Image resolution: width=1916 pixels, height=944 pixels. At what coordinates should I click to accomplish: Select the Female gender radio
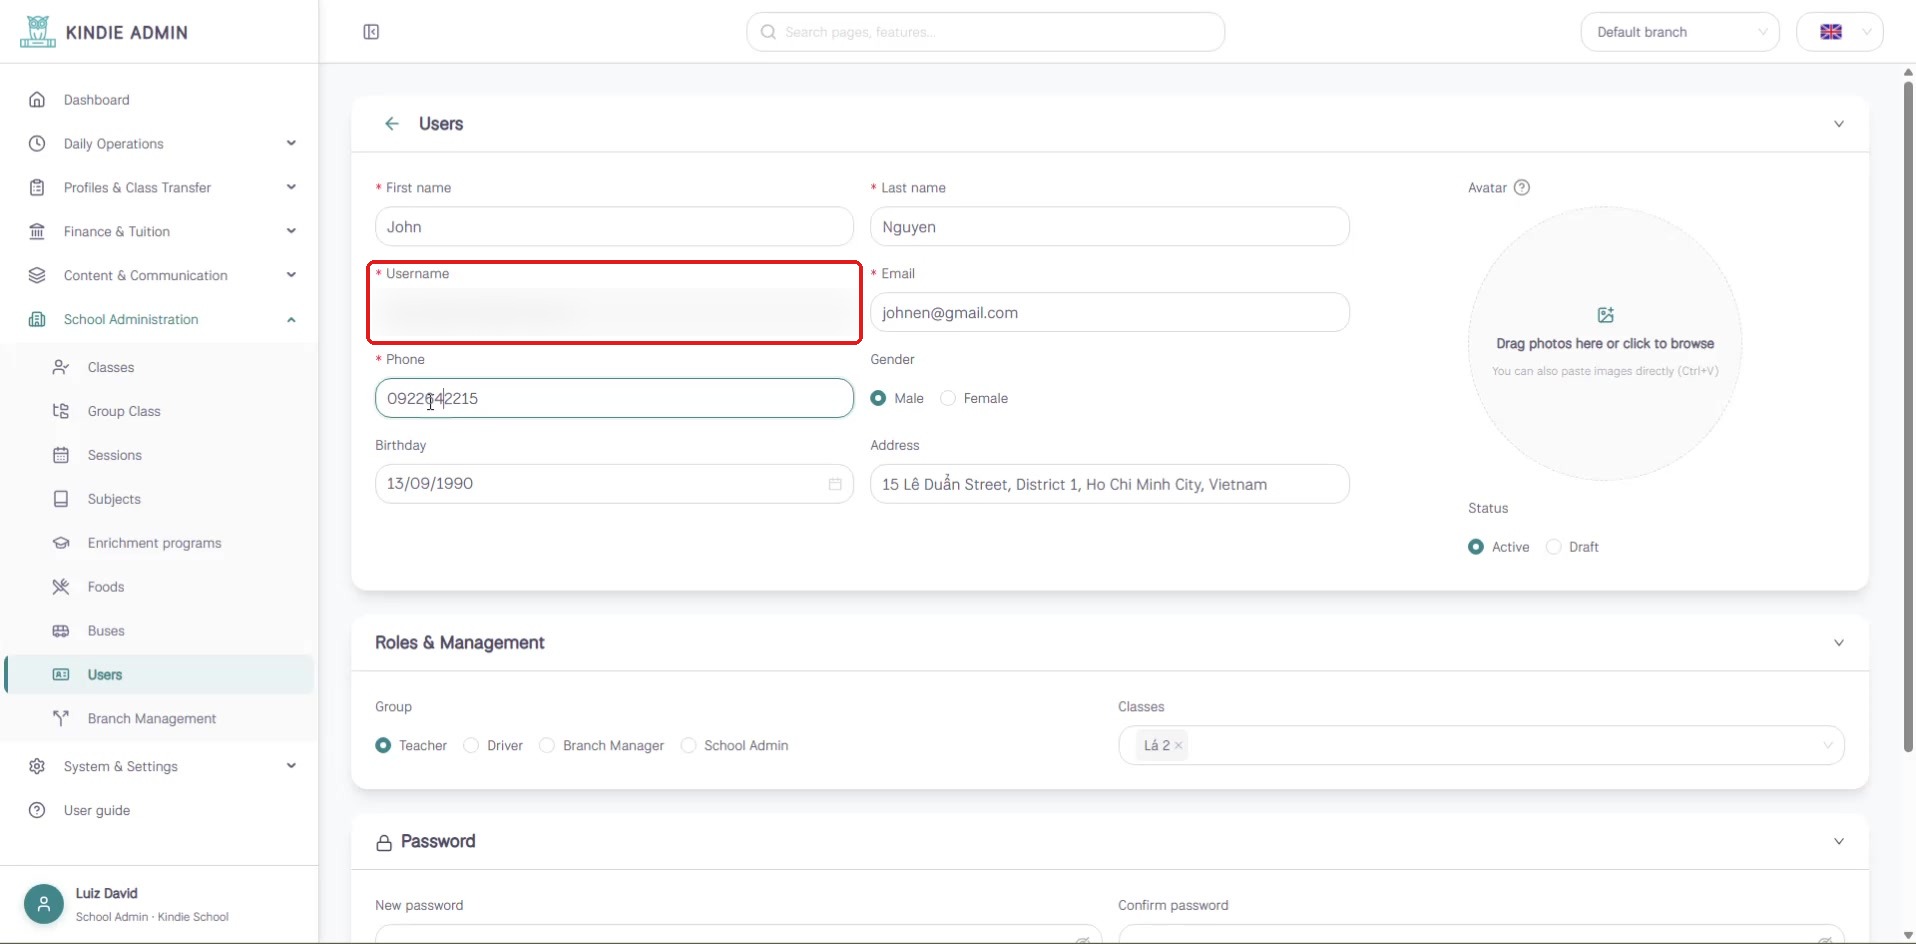948,398
